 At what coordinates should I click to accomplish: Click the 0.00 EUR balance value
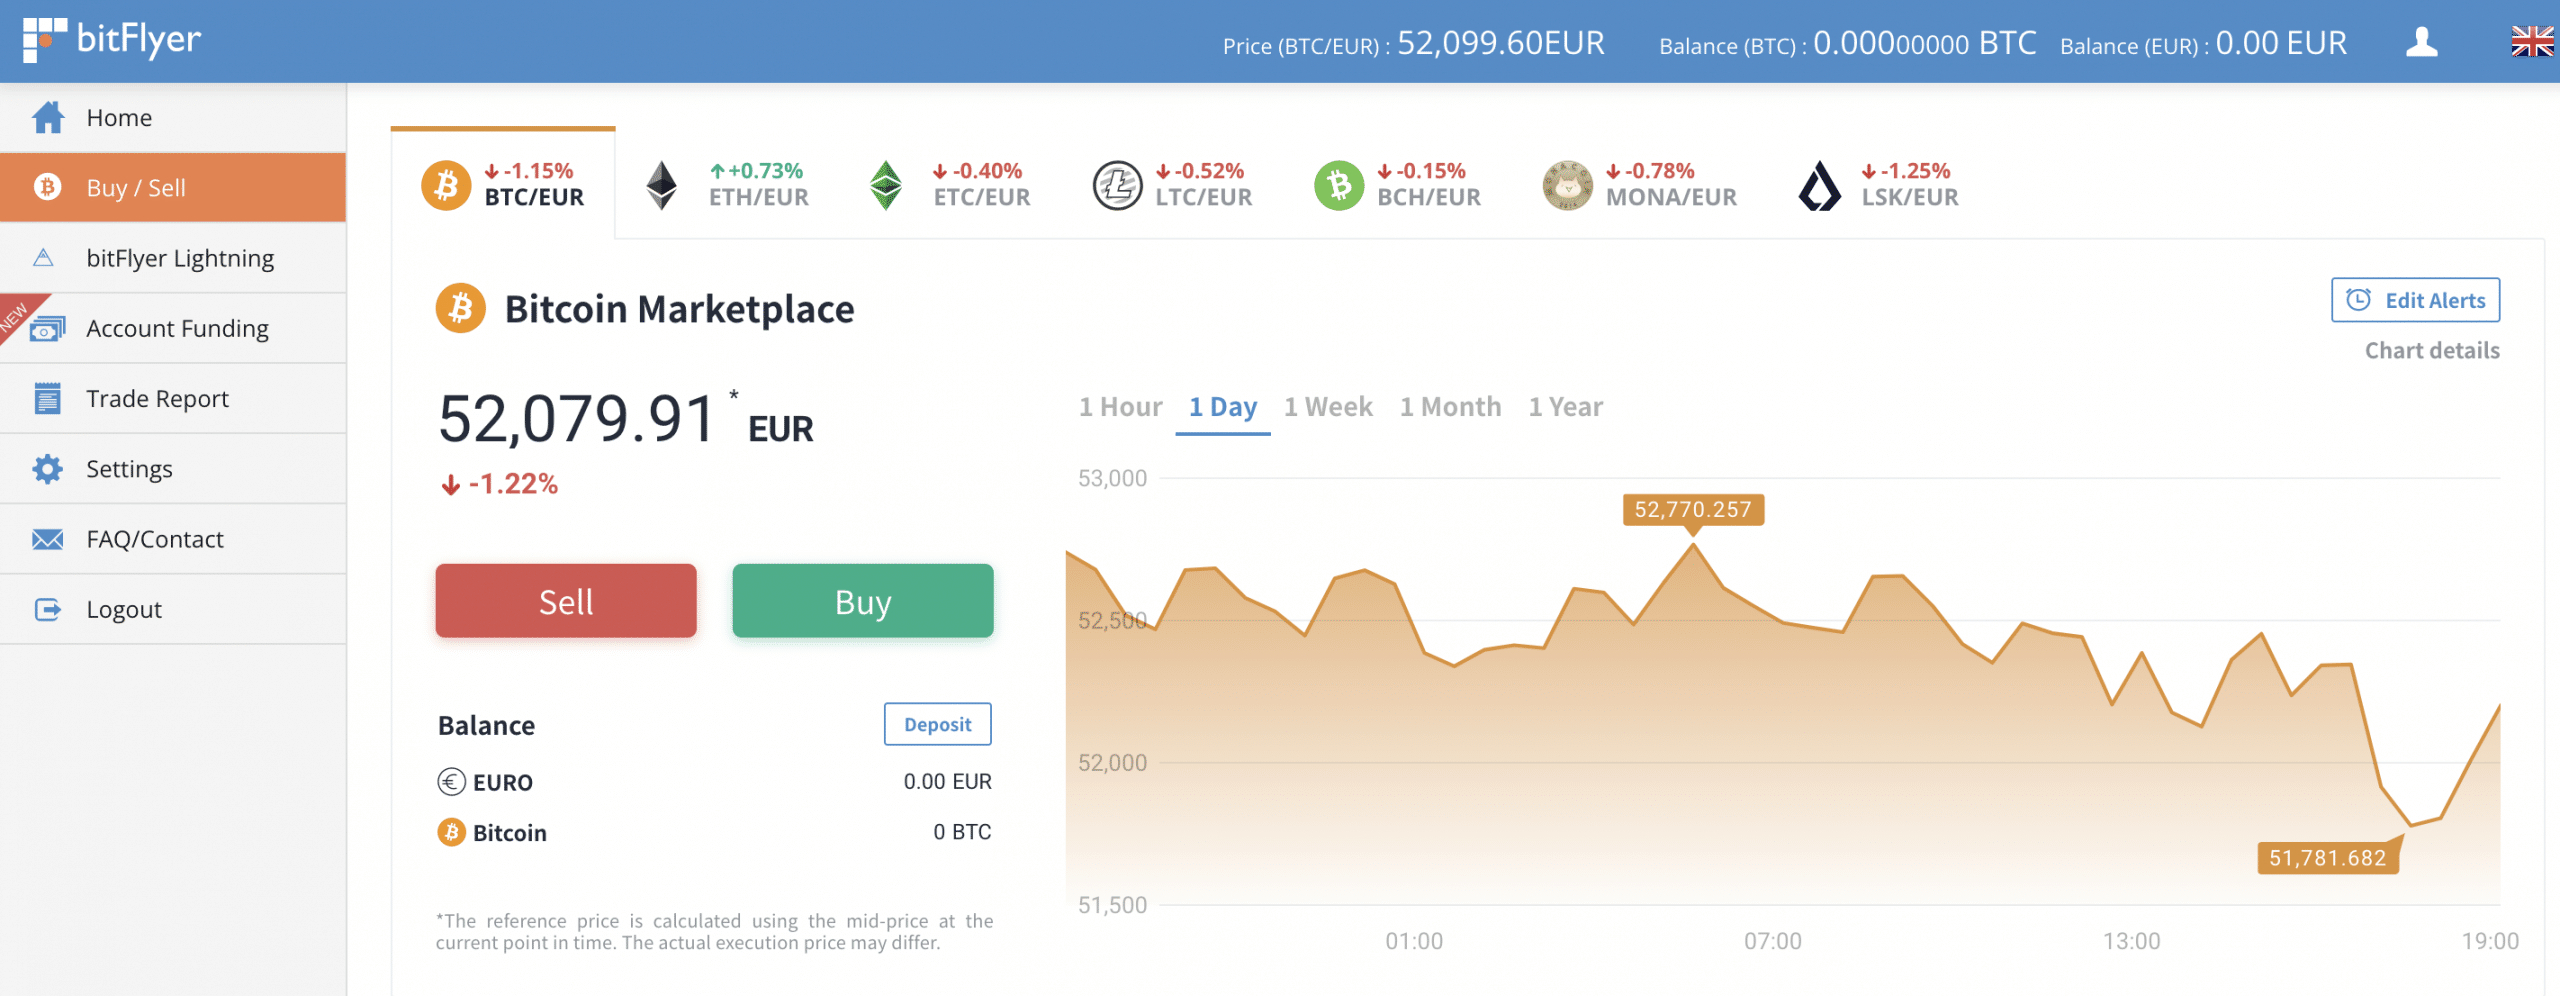pyautogui.click(x=948, y=782)
